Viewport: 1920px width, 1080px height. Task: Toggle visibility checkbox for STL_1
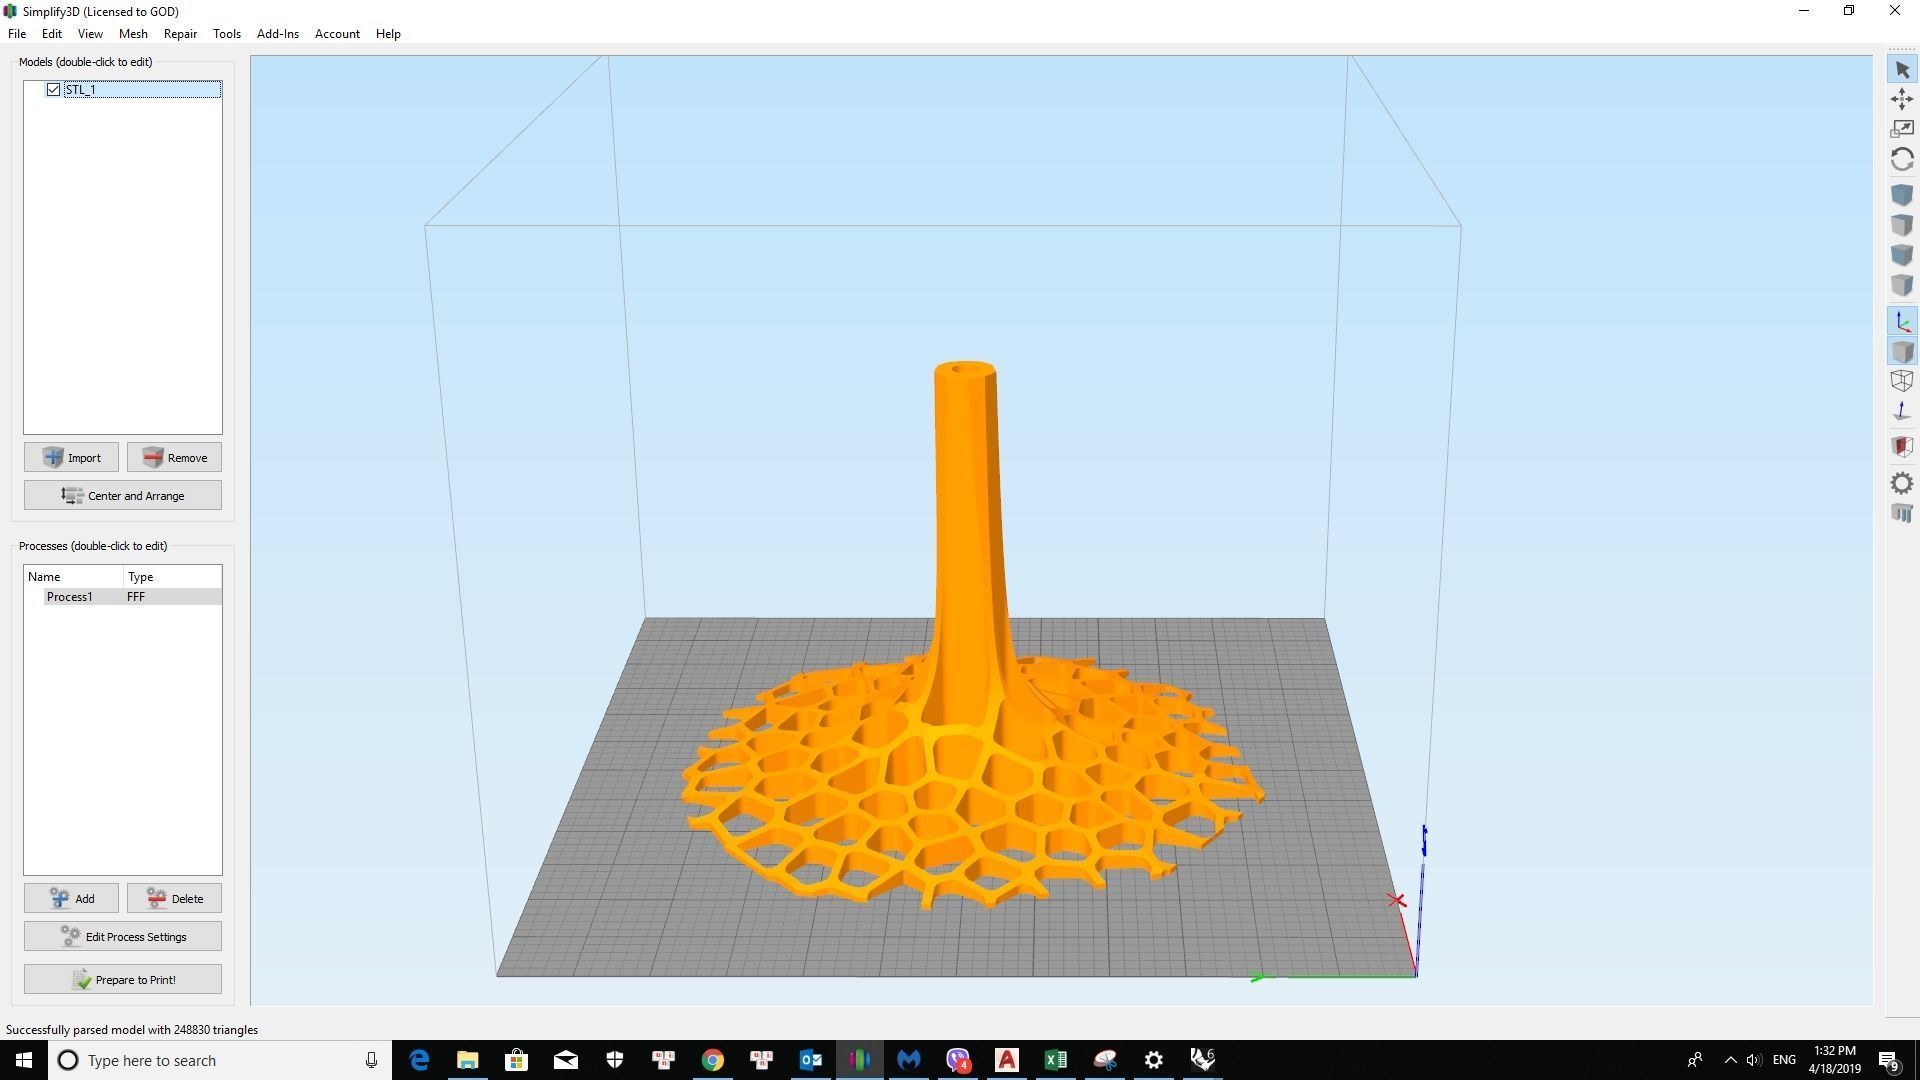54,90
